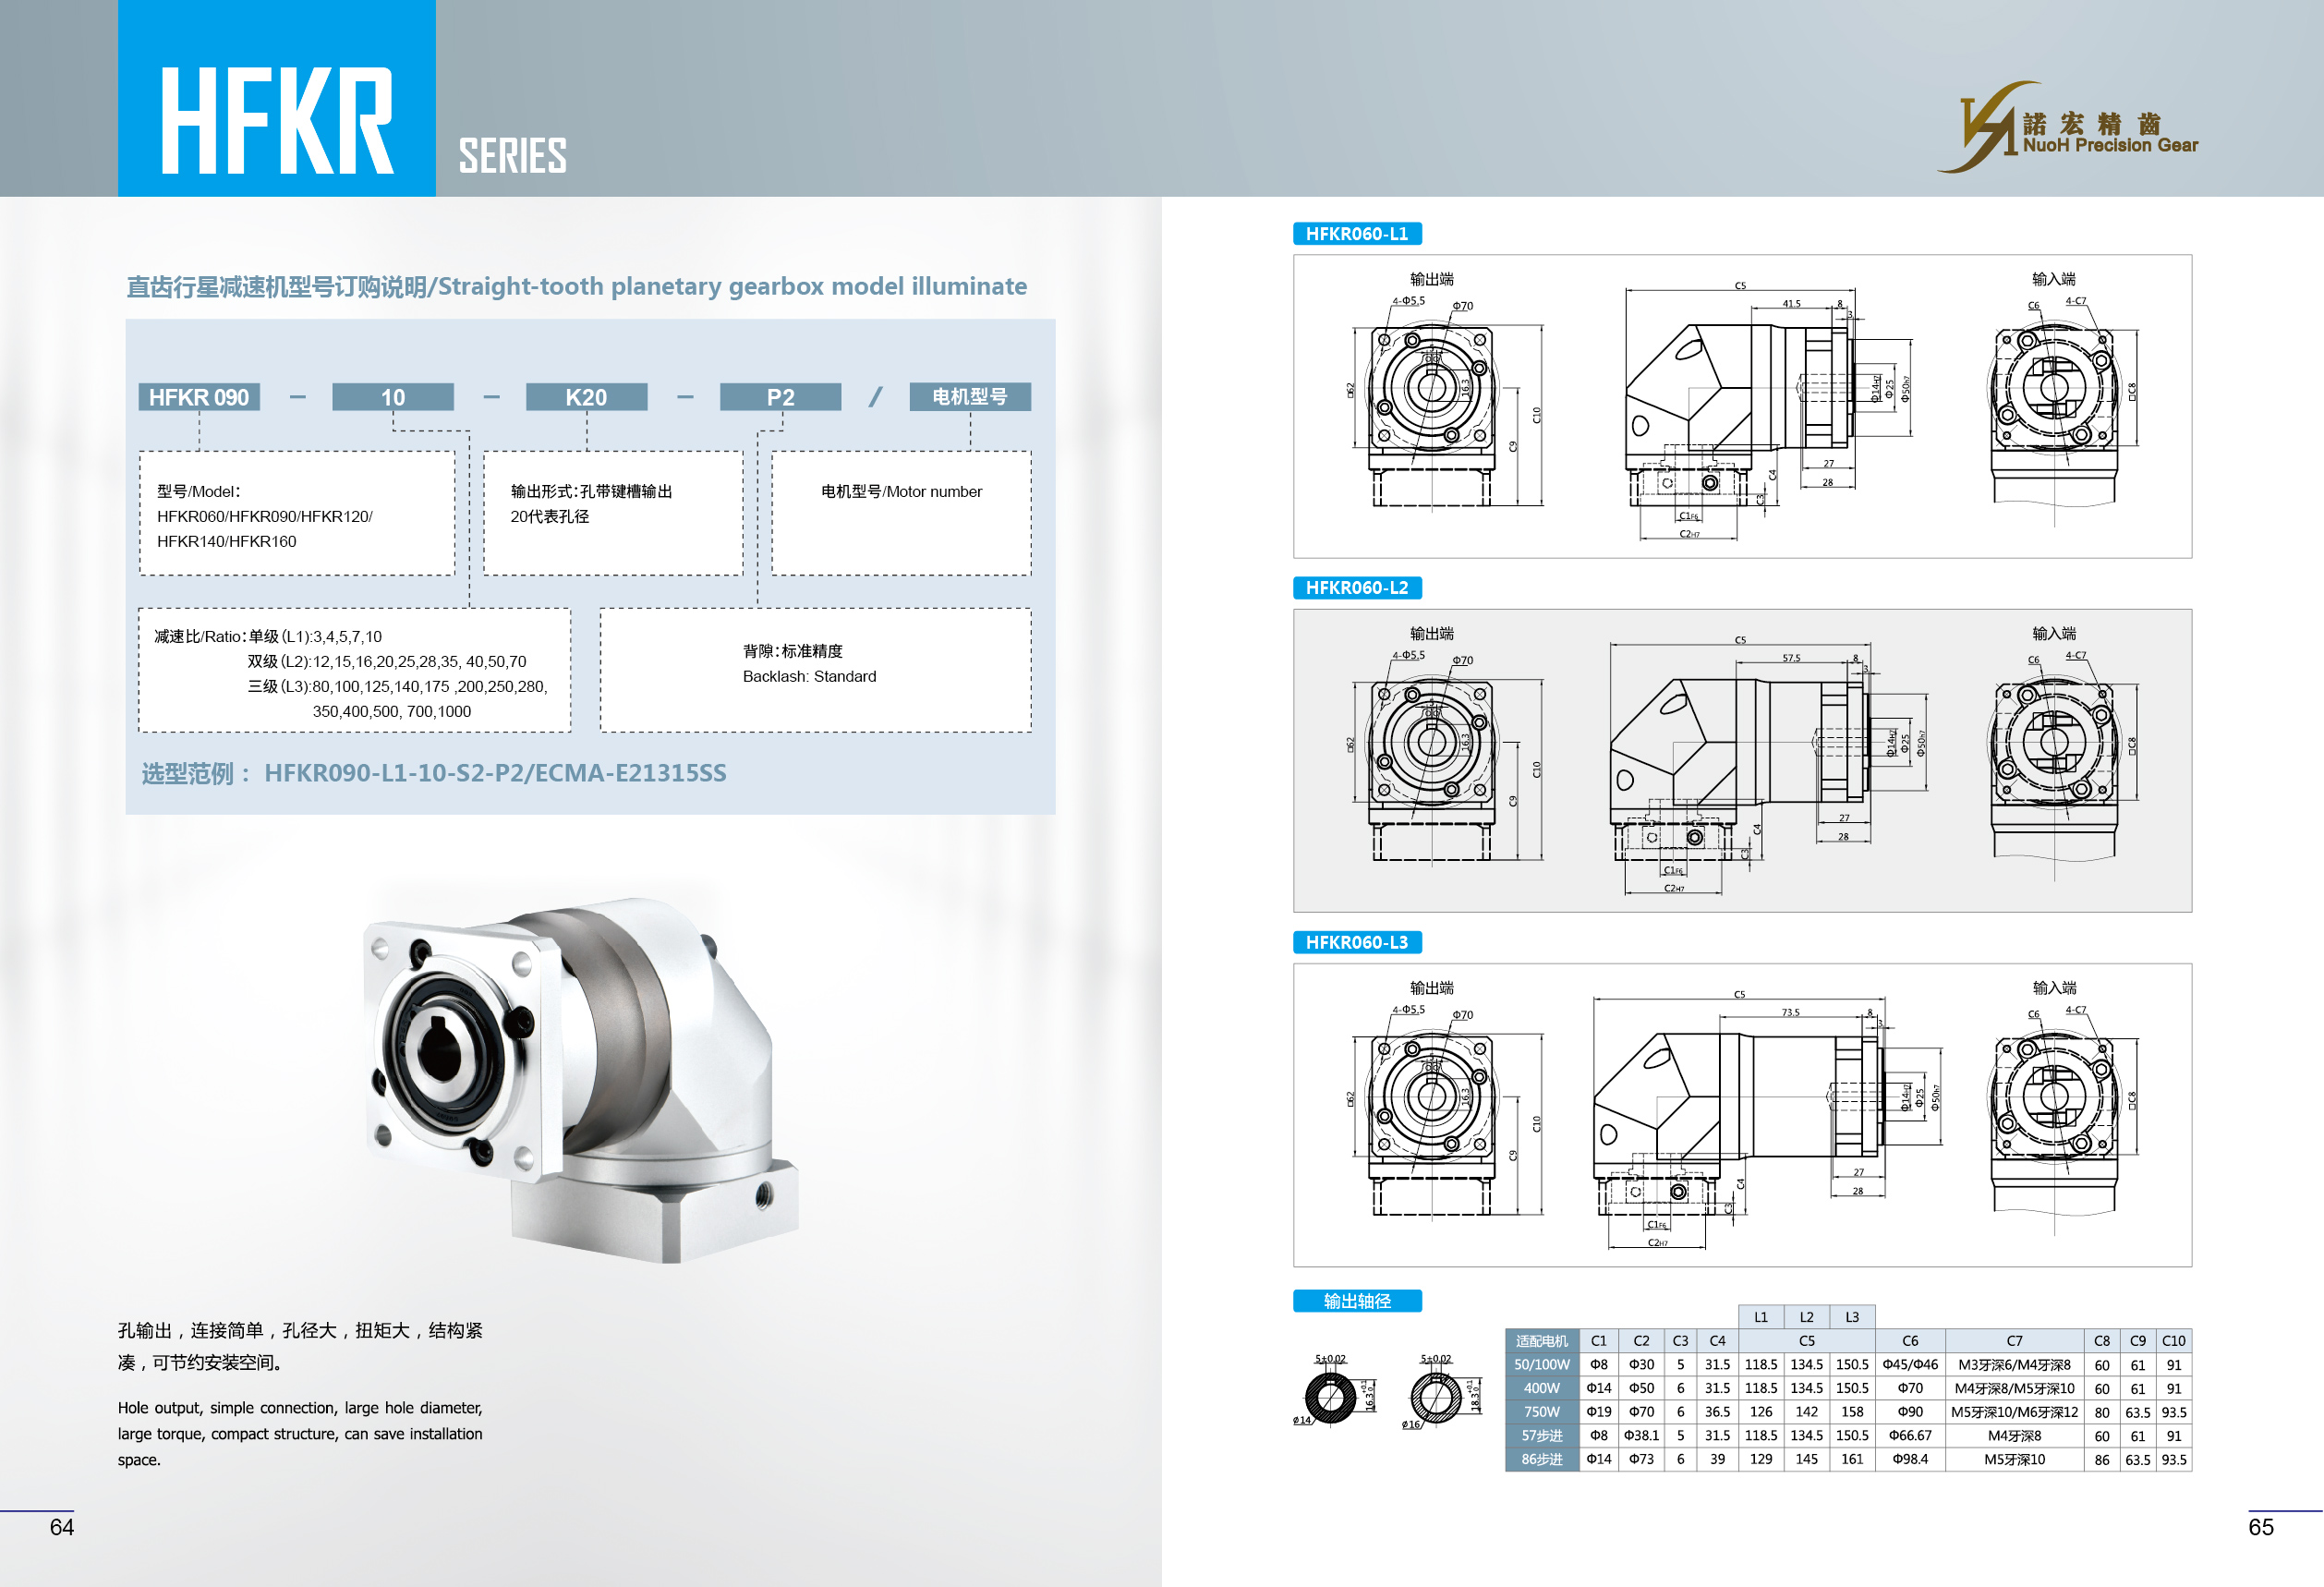Click the HFKR060-L3 section label
This screenshot has width=2324, height=1587.
click(1357, 942)
